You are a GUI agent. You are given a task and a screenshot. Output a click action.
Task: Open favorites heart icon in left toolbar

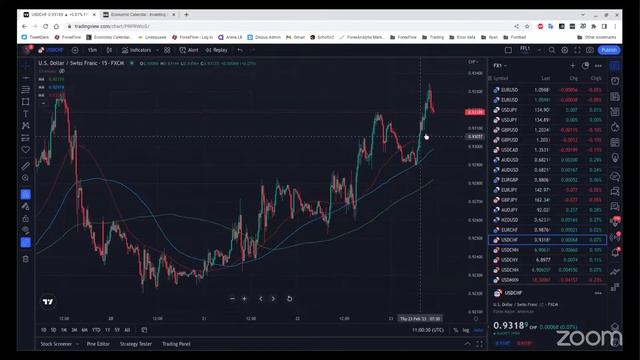(x=26, y=150)
